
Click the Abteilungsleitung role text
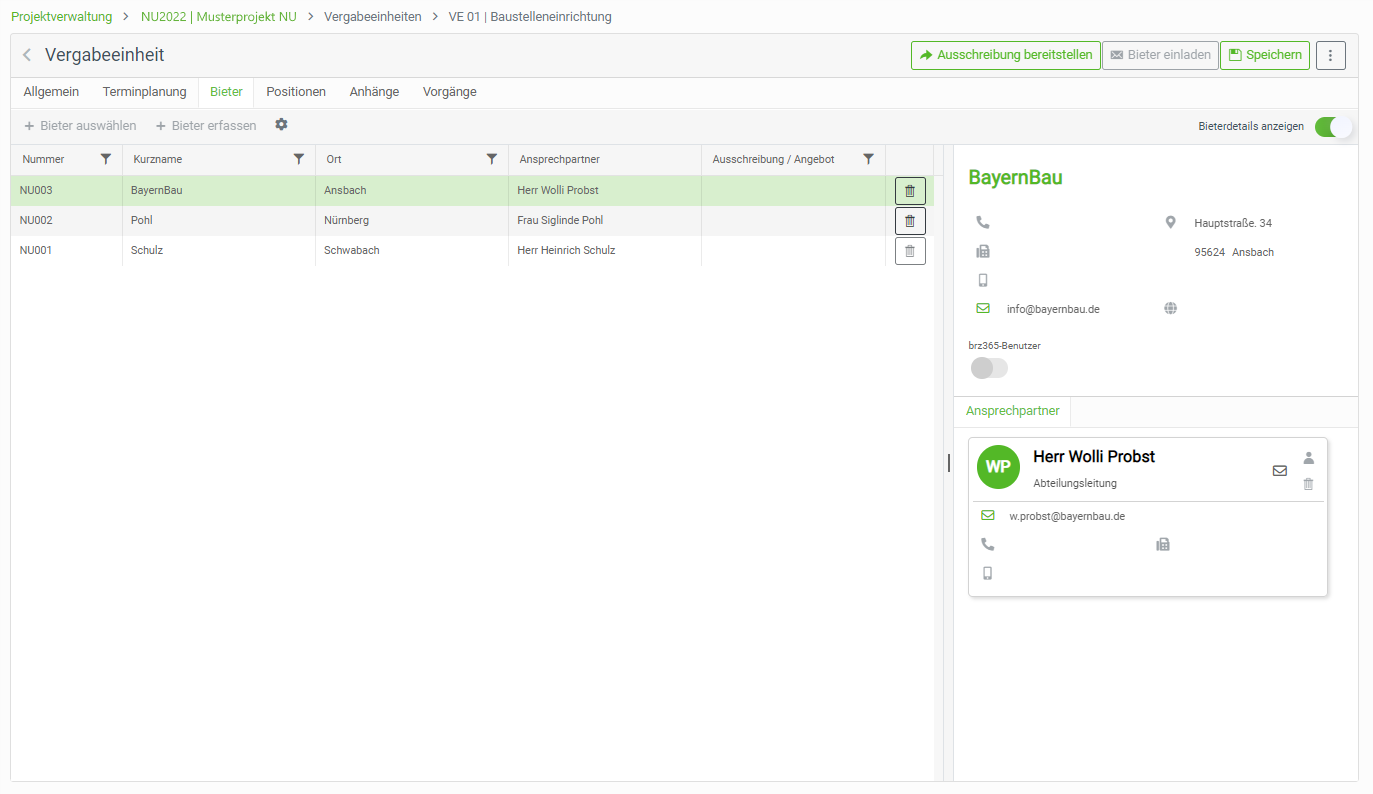coord(1075,483)
